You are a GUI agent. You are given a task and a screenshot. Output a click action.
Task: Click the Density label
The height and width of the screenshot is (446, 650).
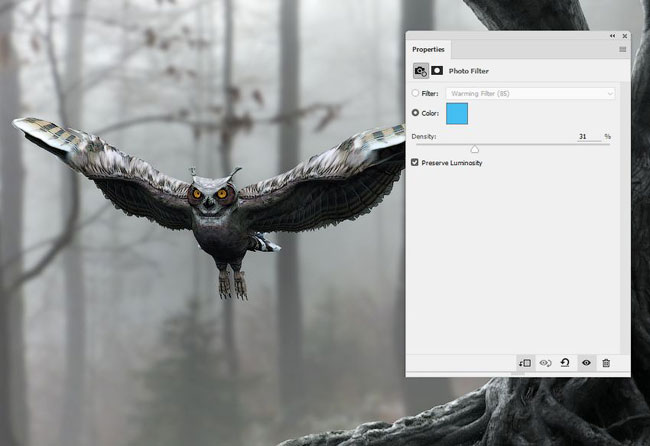pos(424,136)
